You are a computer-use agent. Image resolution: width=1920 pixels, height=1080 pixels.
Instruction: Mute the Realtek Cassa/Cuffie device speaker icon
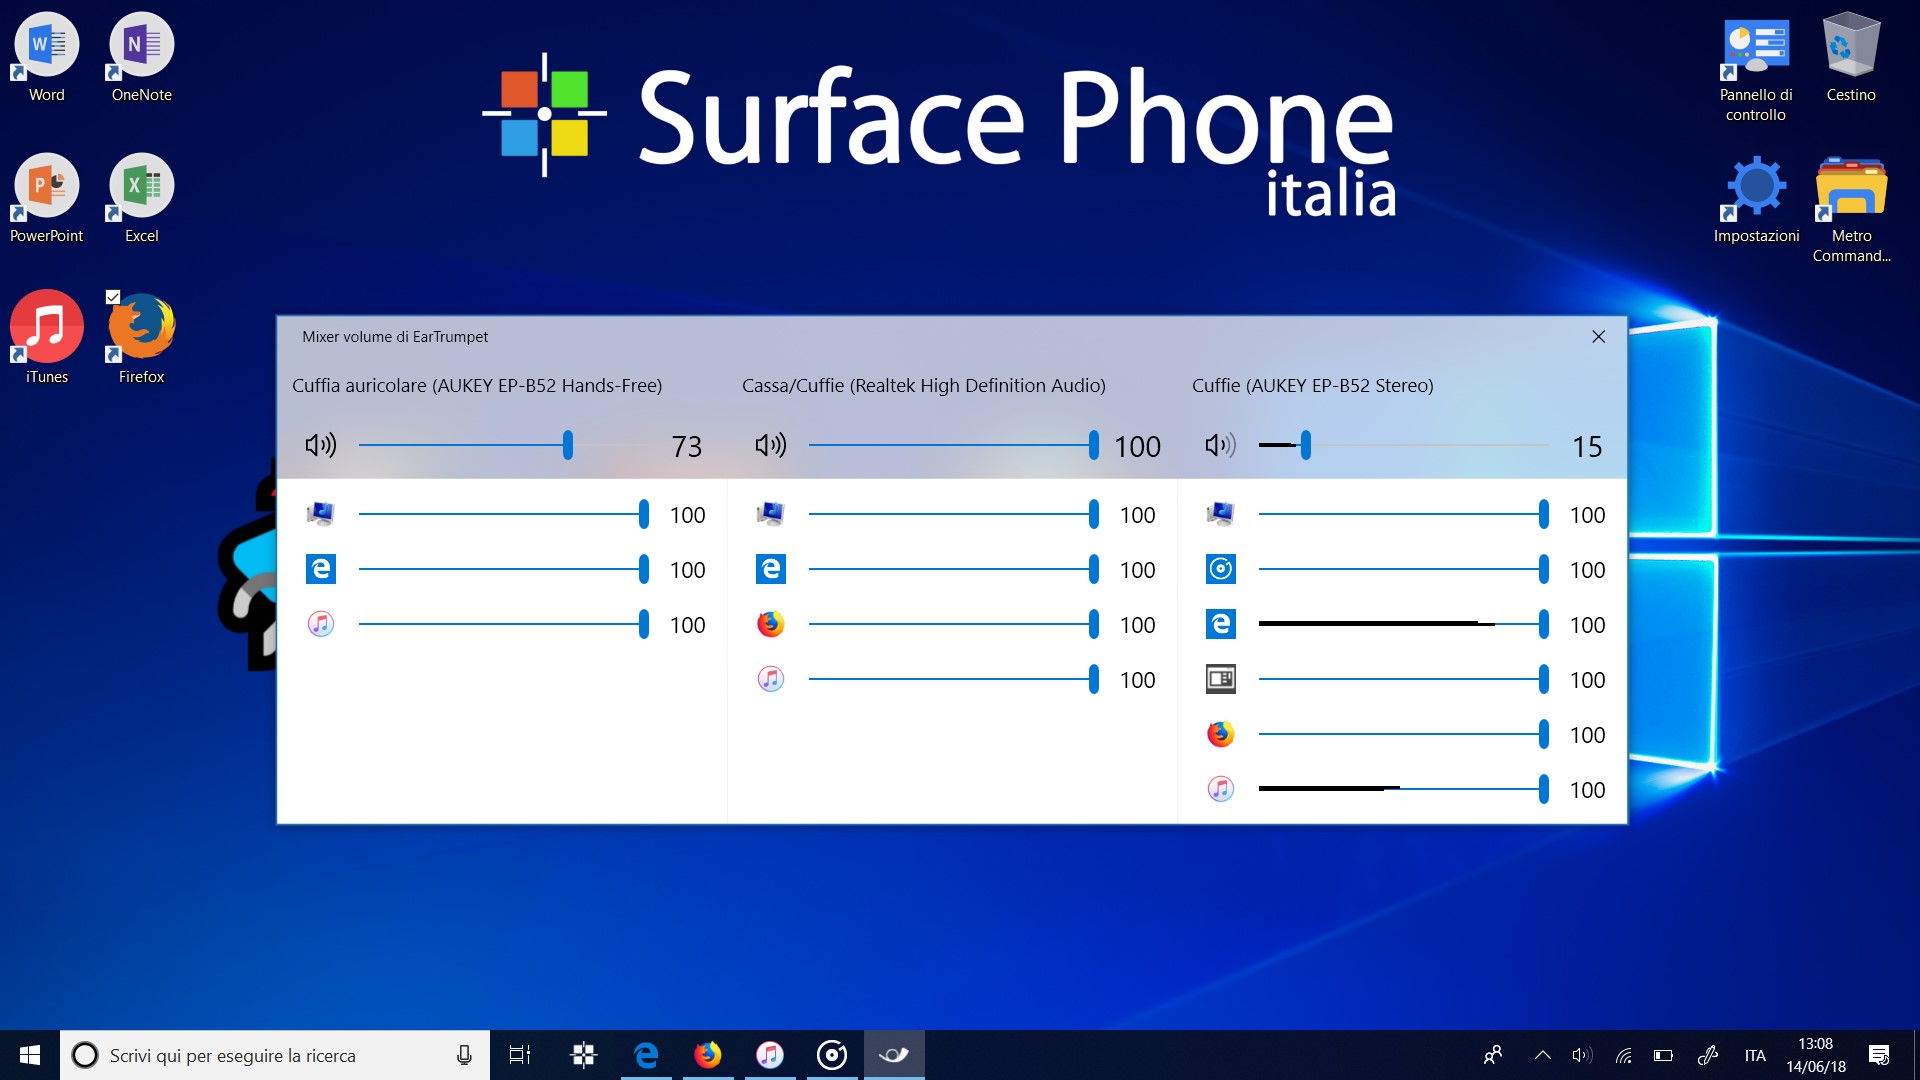770,445
